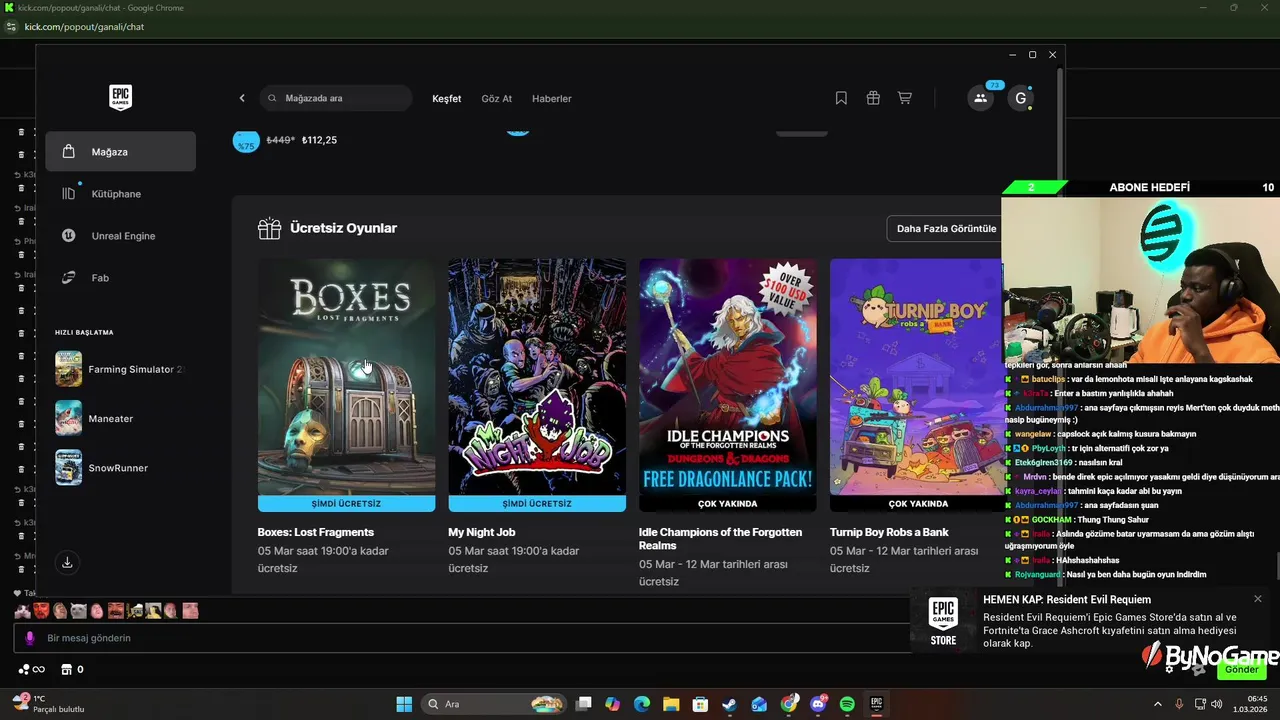Open the Idle Champions of the Forgotten Realms title
The width and height of the screenshot is (1280, 720).
coord(720,539)
